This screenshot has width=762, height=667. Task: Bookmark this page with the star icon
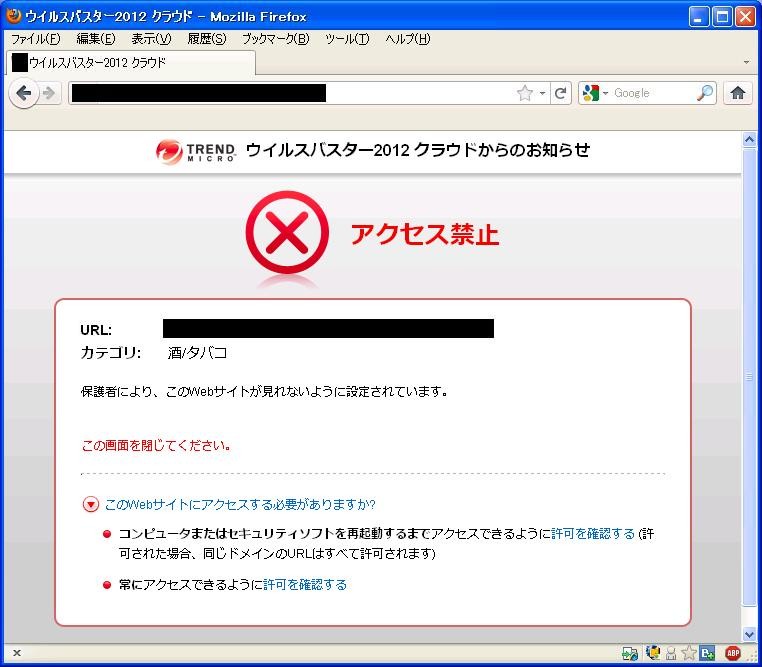[525, 93]
